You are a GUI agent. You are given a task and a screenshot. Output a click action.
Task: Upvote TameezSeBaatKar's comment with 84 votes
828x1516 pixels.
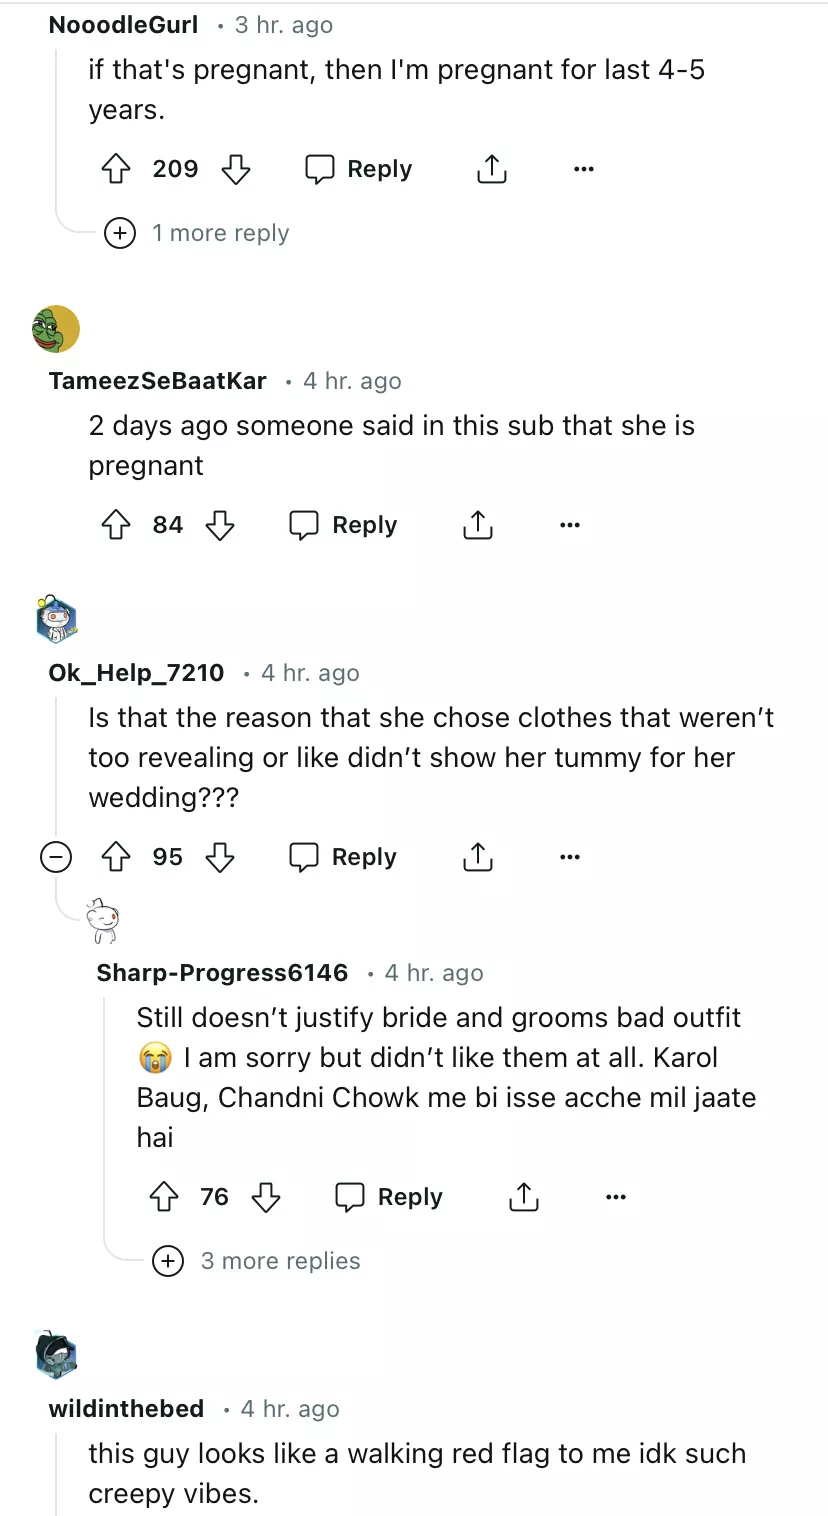(118, 525)
